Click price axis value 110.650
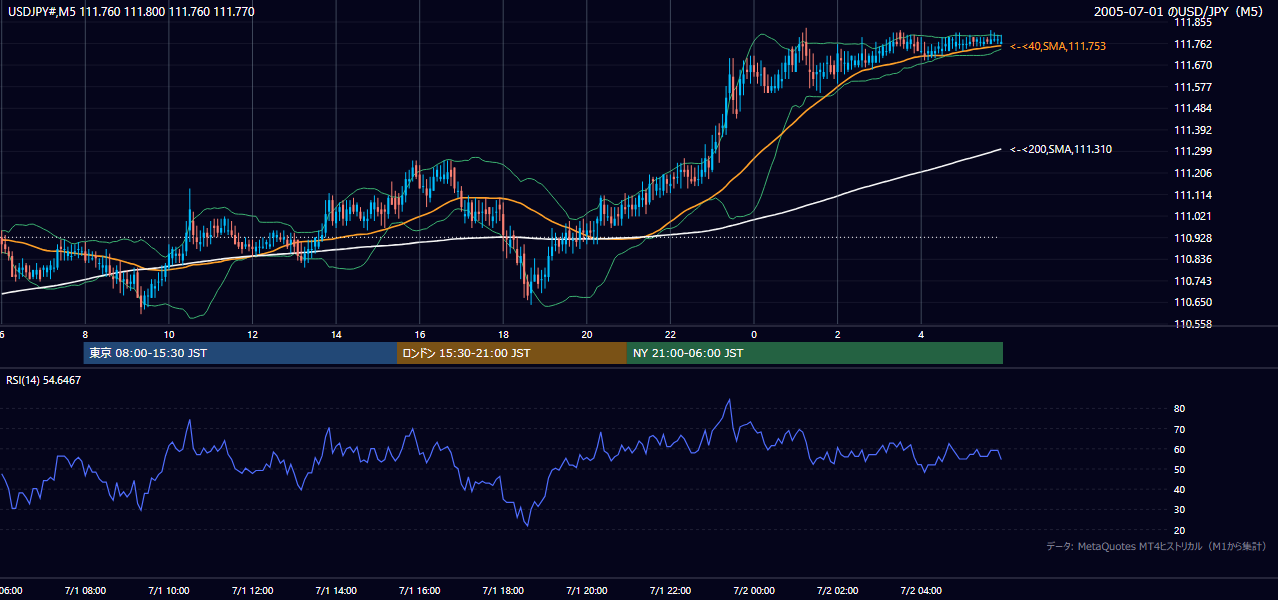This screenshot has height=600, width=1278. pos(1193,302)
